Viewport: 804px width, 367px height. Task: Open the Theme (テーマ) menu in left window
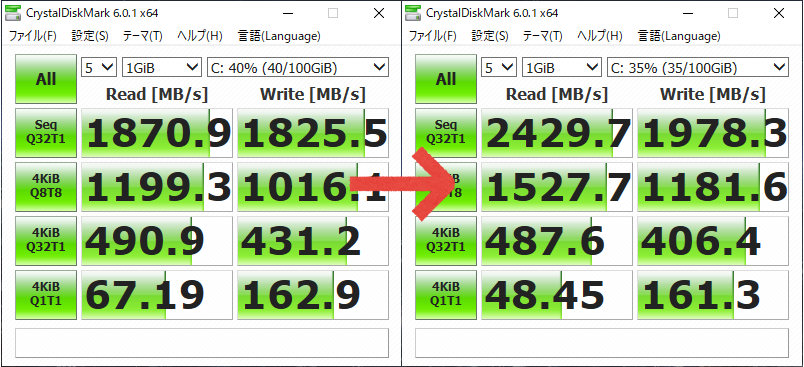click(143, 36)
